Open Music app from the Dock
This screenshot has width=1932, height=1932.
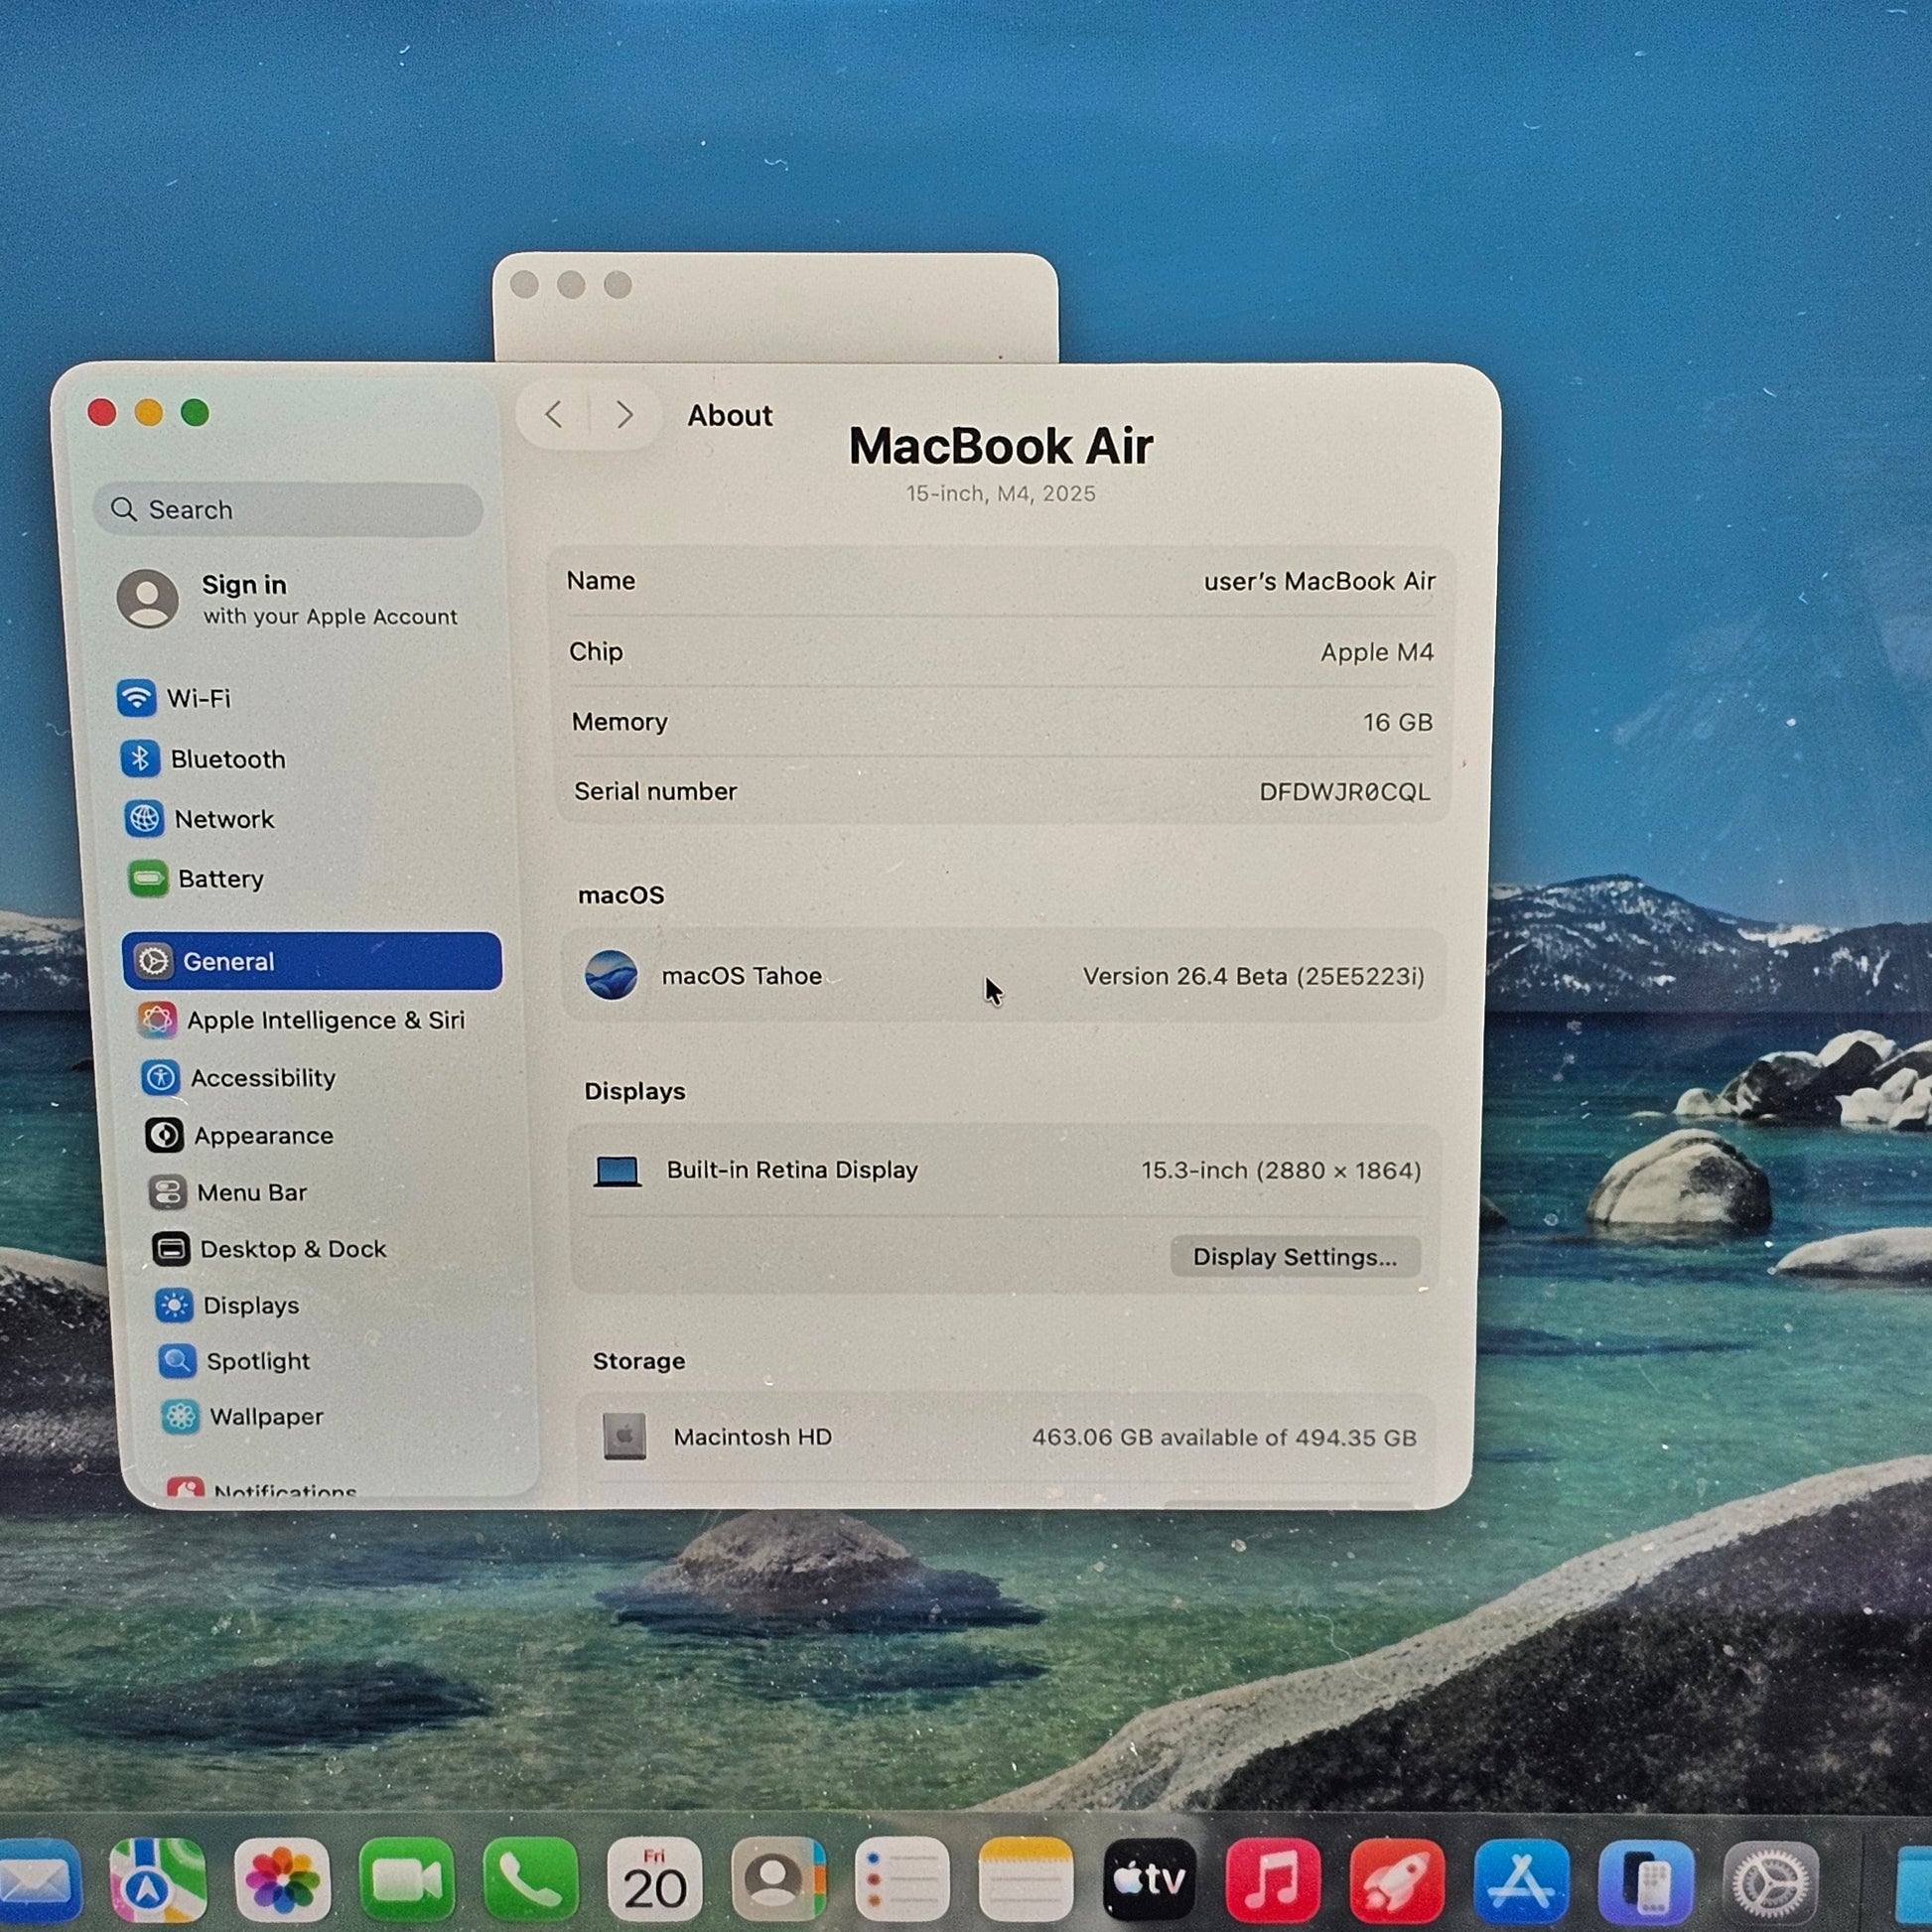(x=1272, y=1880)
